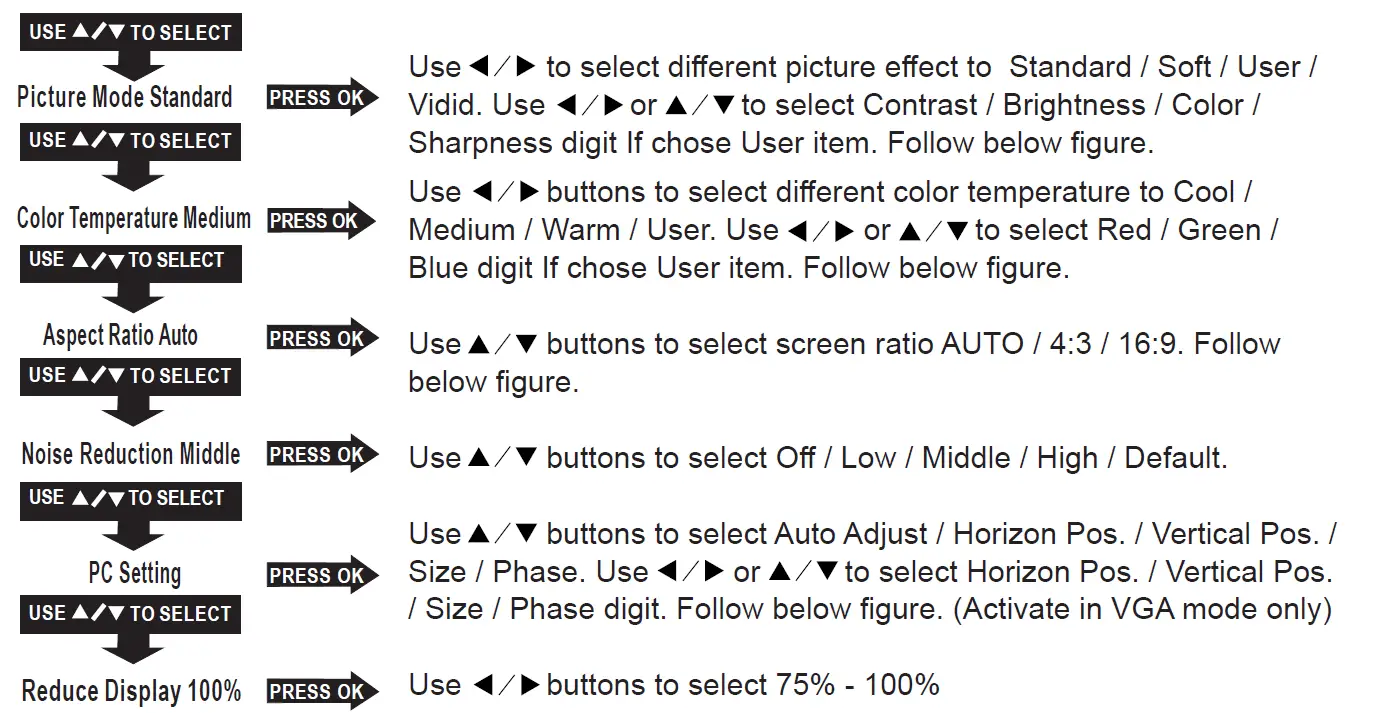Choose the Aspect Ratio Auto menu entry
This screenshot has height=713, width=1382.
[121, 336]
